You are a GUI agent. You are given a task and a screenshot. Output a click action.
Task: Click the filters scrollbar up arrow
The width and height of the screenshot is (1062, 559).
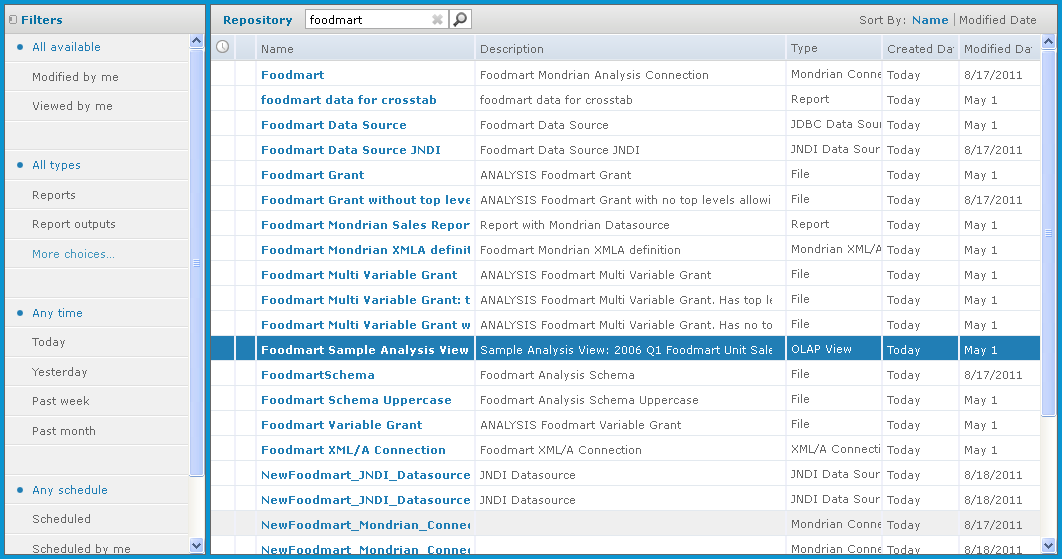click(x=196, y=41)
